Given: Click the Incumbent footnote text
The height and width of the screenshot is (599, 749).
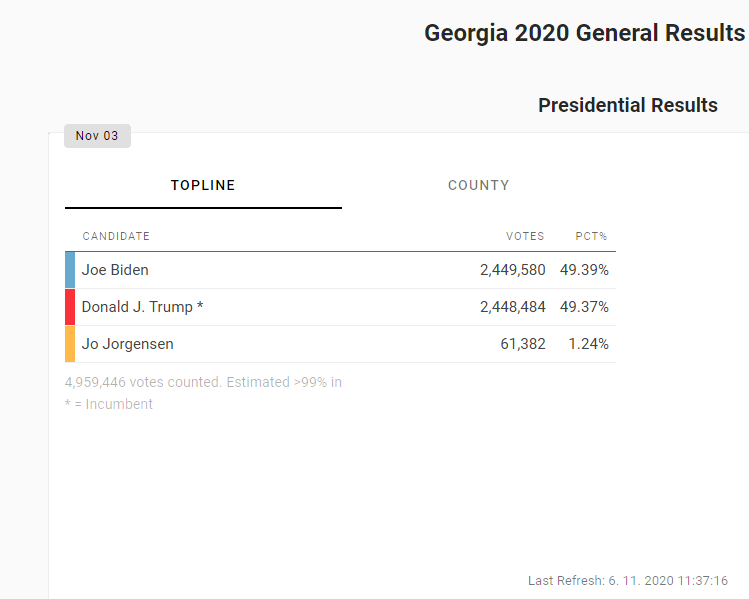Looking at the screenshot, I should [x=109, y=404].
